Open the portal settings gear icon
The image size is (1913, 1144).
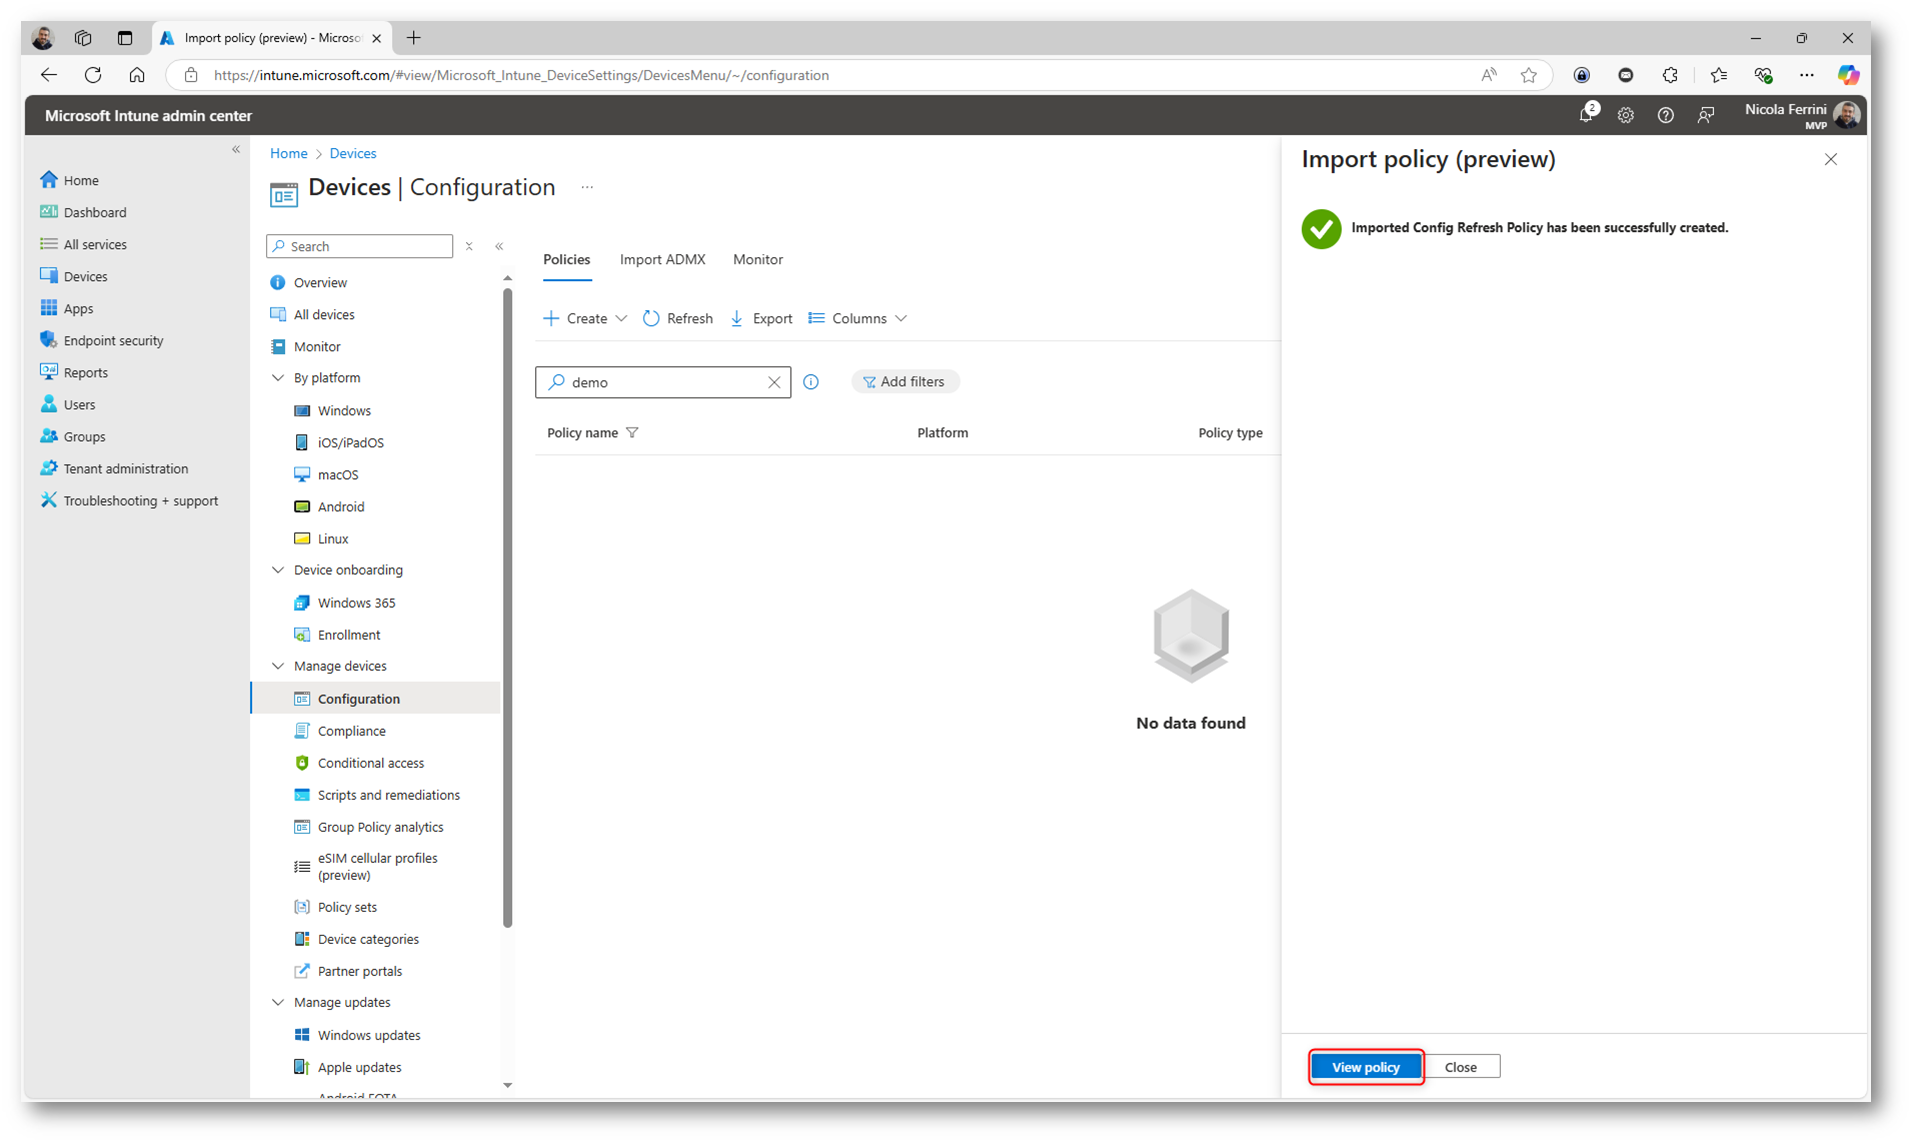[1625, 116]
